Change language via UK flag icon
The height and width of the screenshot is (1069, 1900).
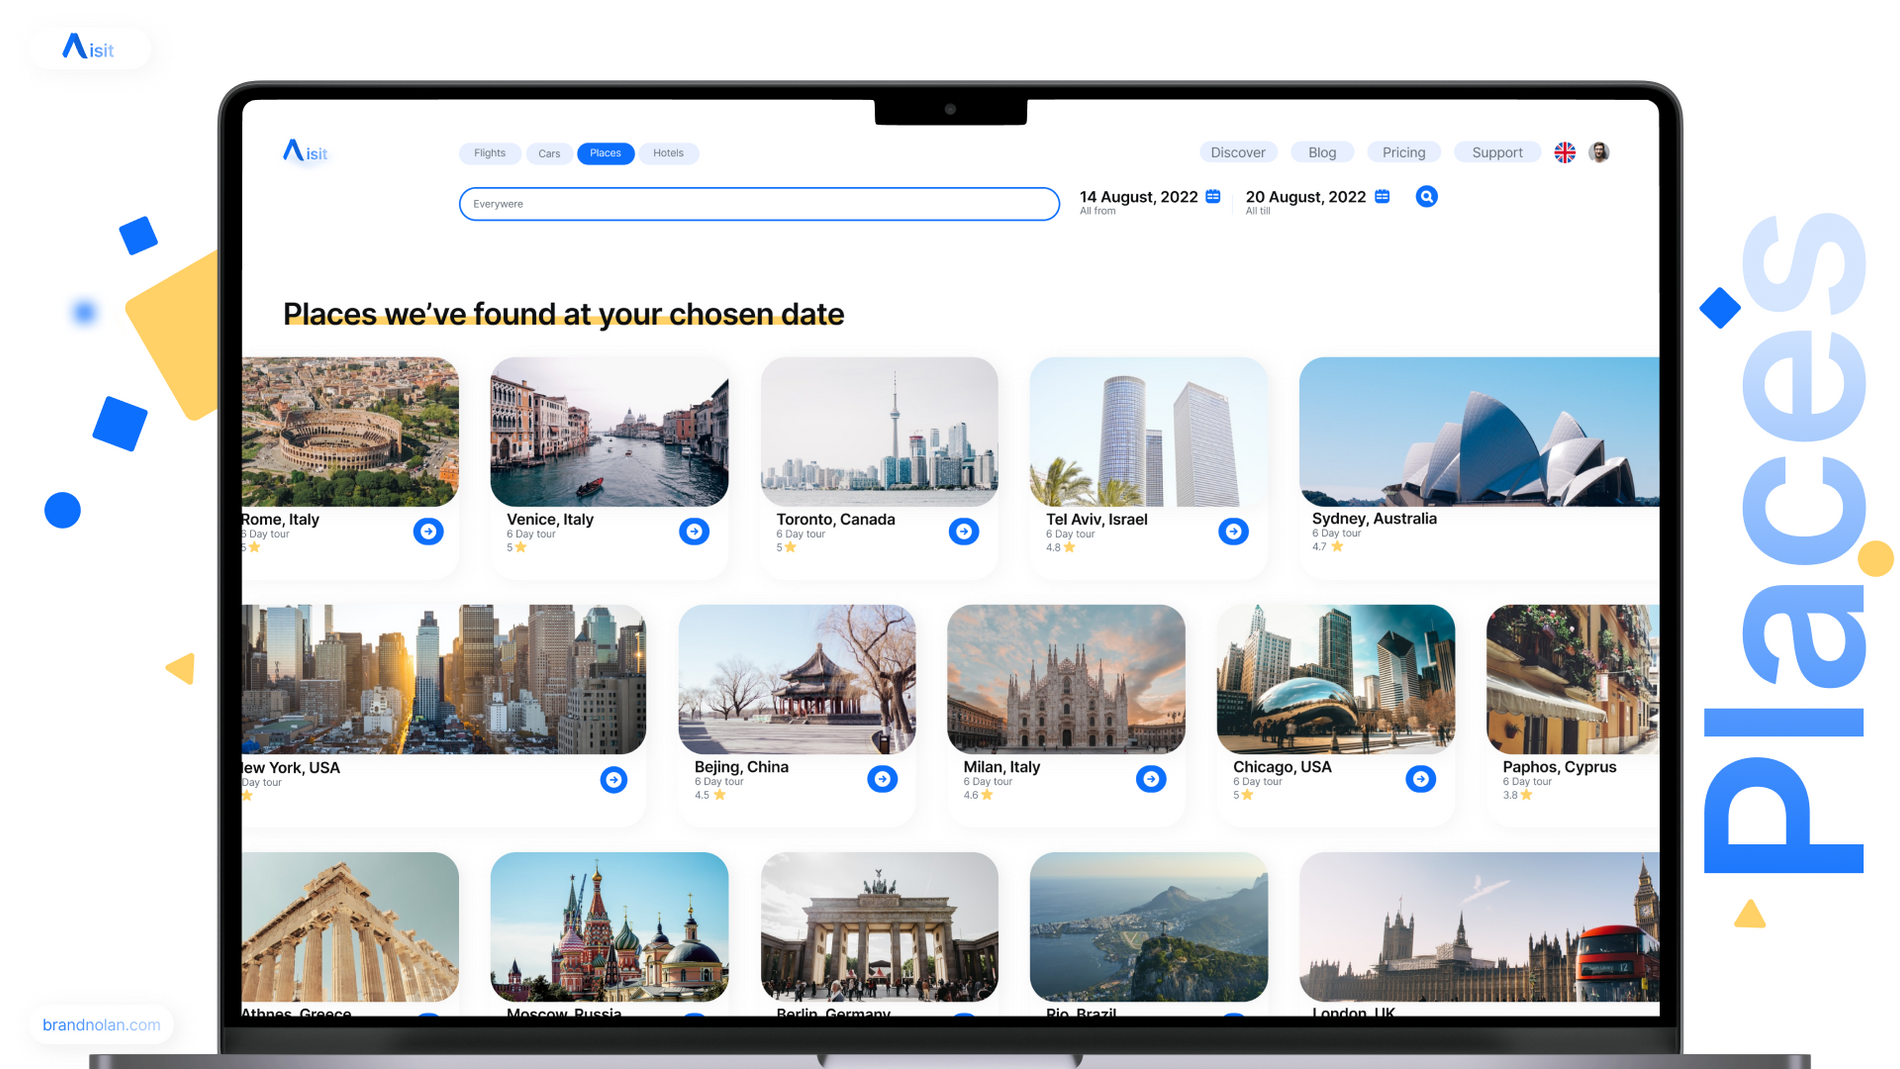(x=1565, y=152)
